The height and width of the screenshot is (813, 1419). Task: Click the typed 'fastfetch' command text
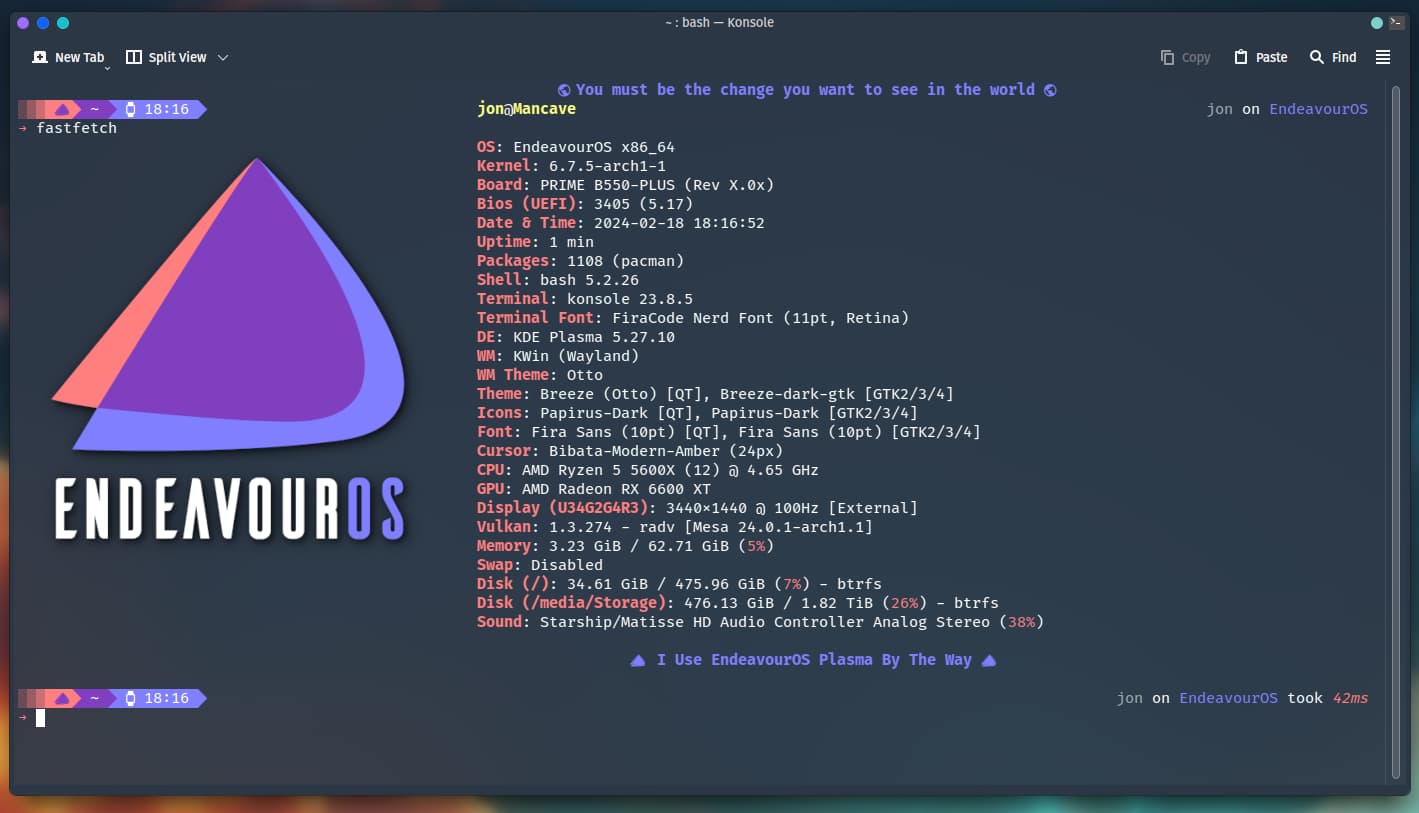point(77,128)
